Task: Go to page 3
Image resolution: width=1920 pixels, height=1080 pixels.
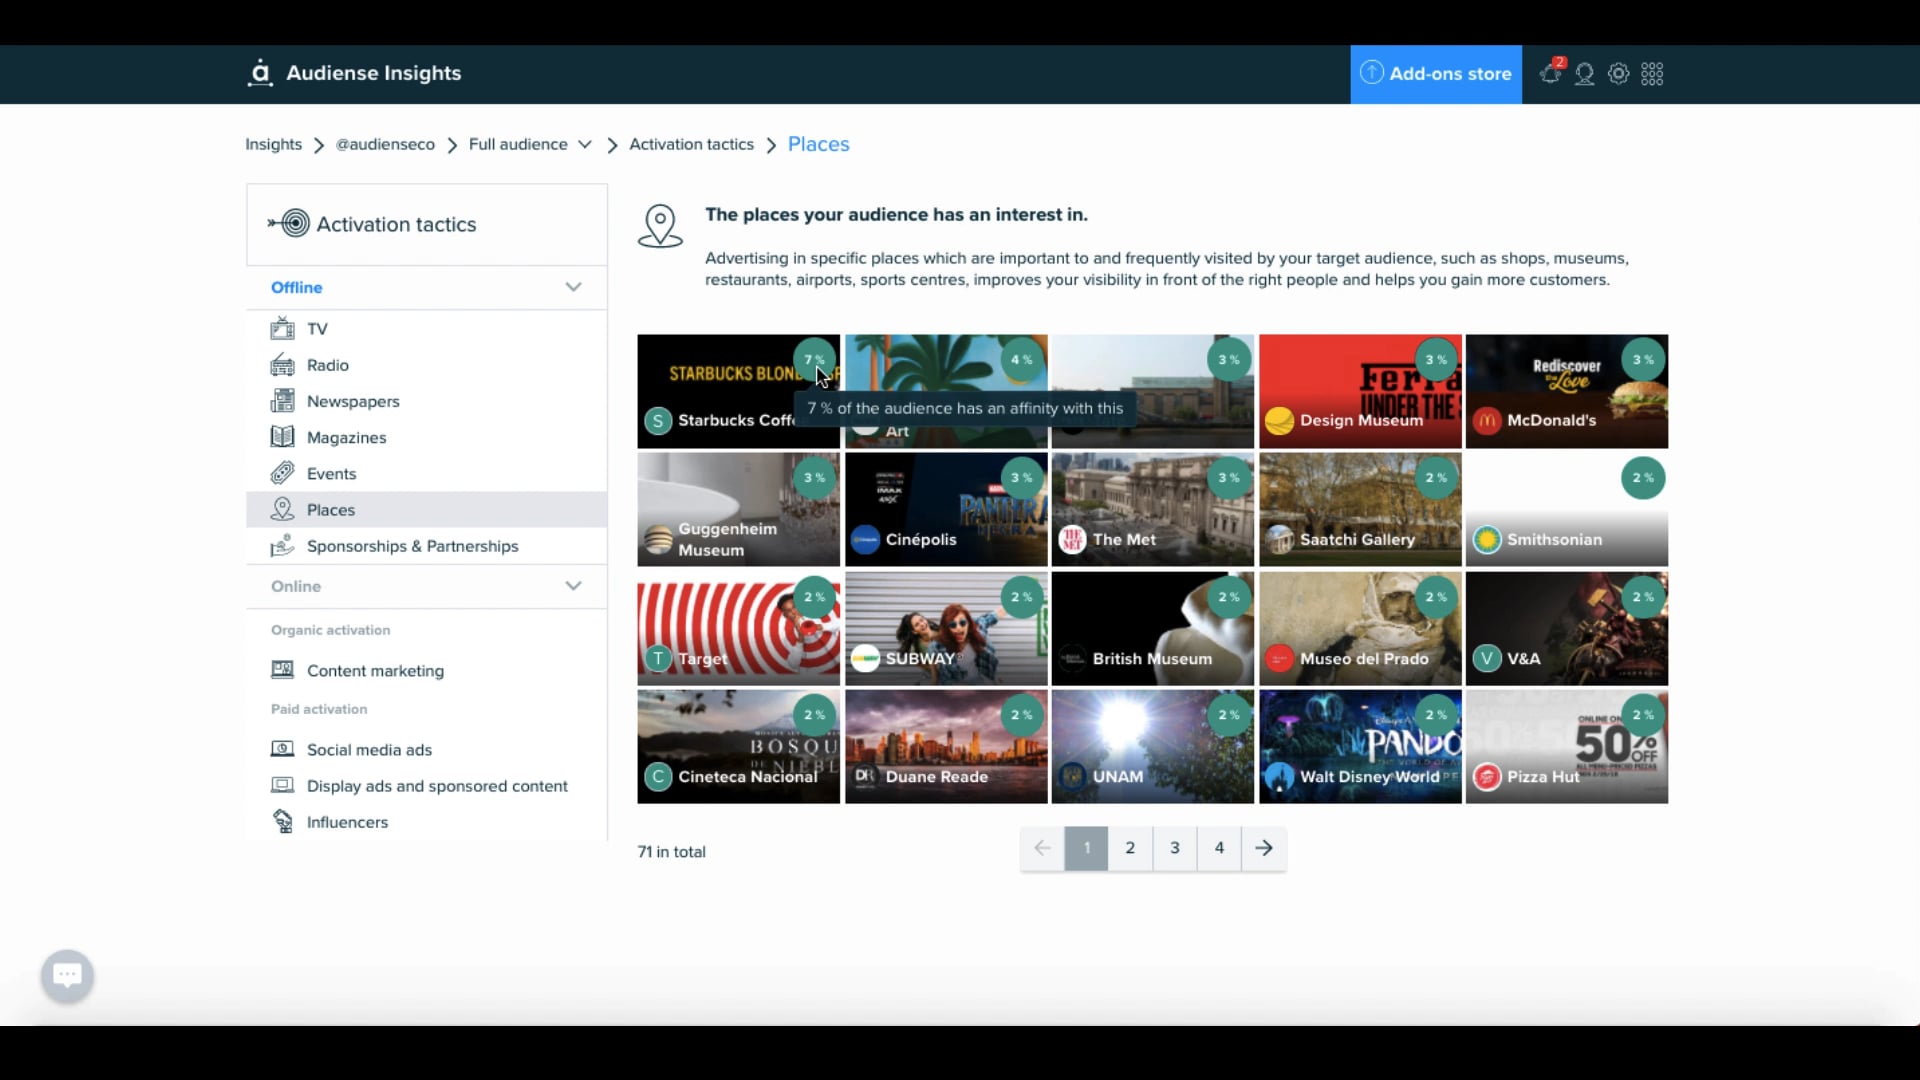Action: tap(1175, 848)
